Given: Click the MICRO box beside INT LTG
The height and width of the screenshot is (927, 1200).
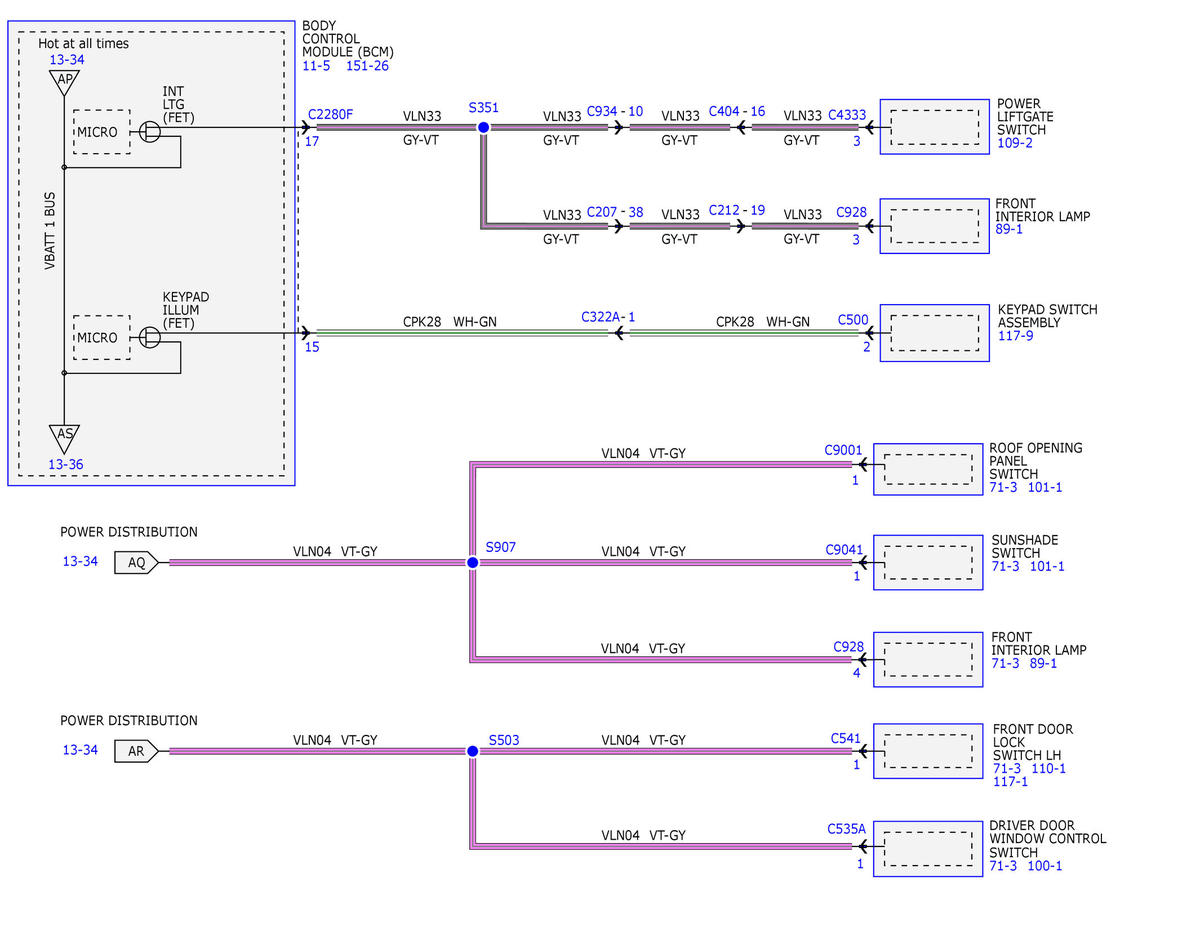Looking at the screenshot, I should 101,132.
